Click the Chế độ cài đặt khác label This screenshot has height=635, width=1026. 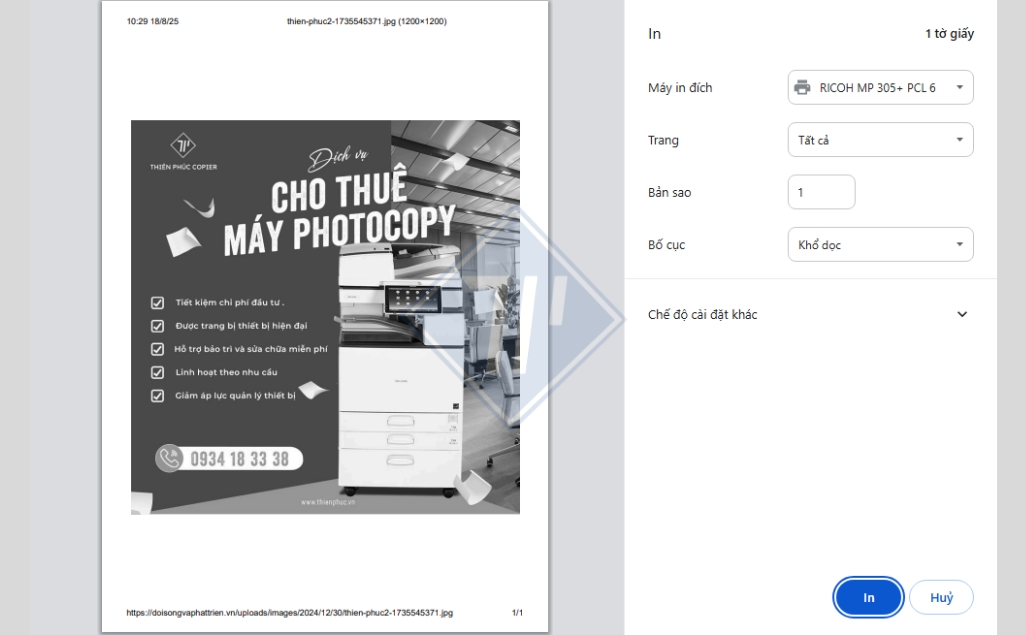[702, 314]
